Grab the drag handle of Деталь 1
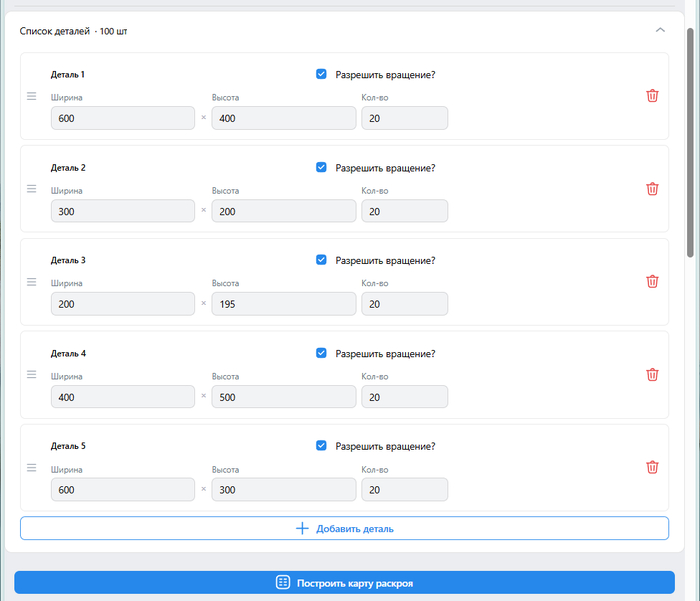The image size is (700, 601). (31, 96)
